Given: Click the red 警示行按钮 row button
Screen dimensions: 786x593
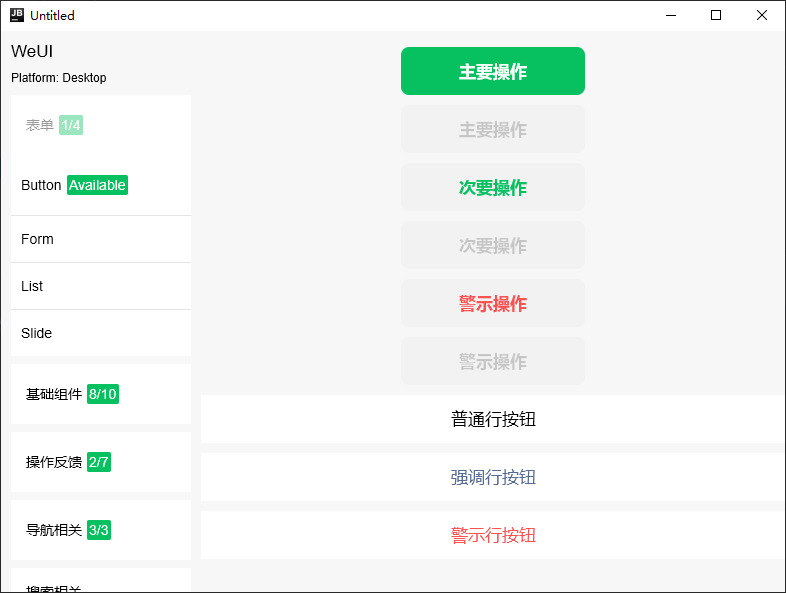Looking at the screenshot, I should pyautogui.click(x=493, y=535).
